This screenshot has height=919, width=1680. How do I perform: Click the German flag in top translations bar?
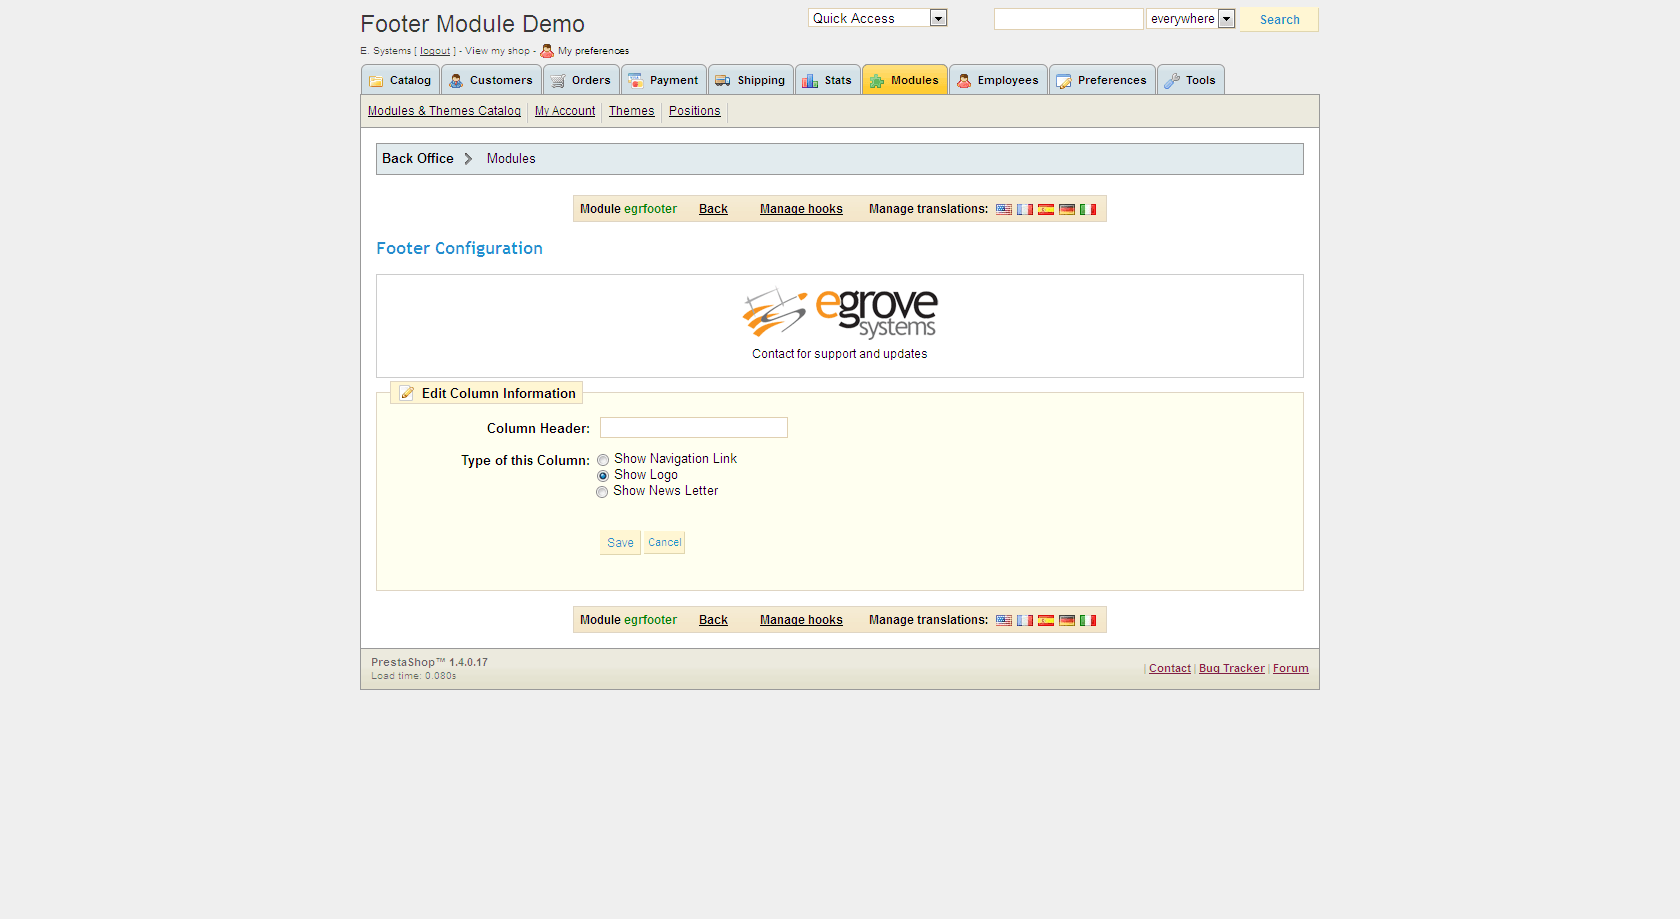click(1066, 209)
